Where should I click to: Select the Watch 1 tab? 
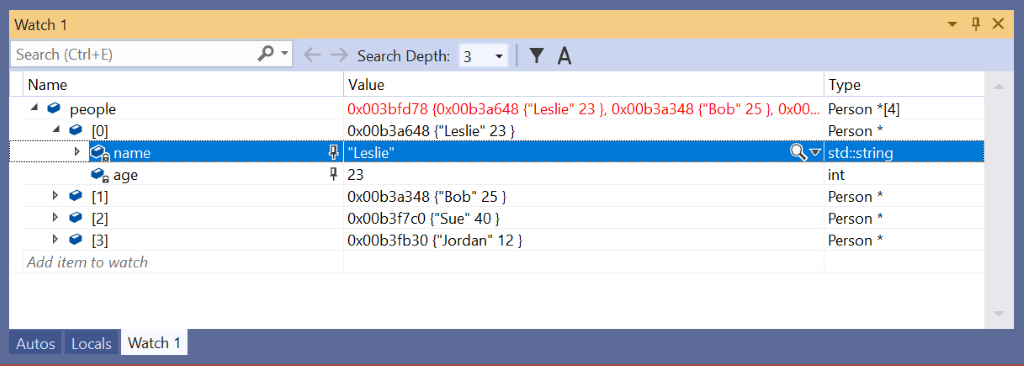click(x=154, y=343)
